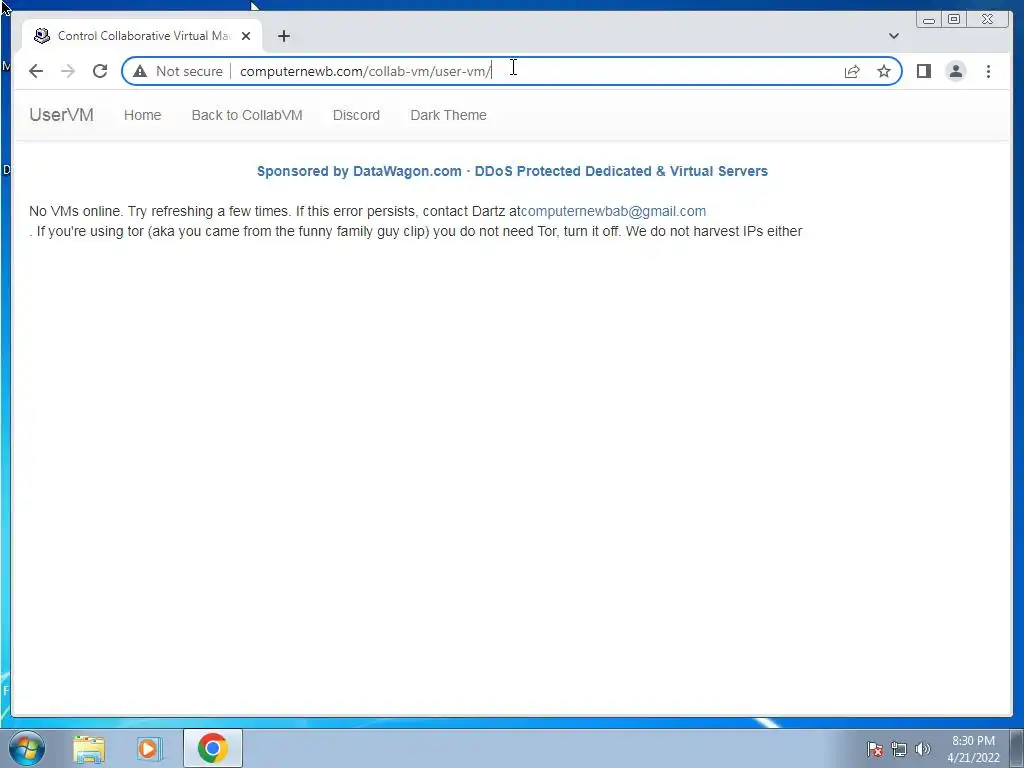Open the Chrome side panel icon
This screenshot has height=768, width=1024.
click(x=923, y=71)
